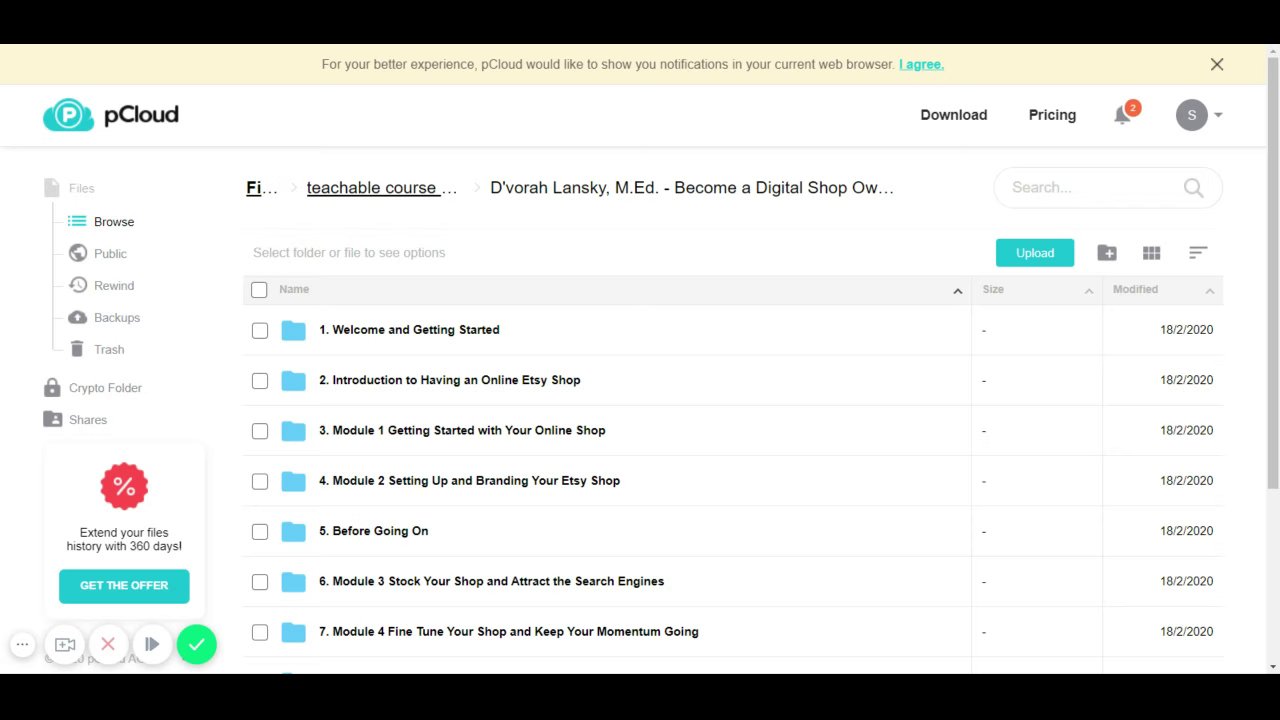Check the box for 2. Introduction to Having an Online Etsy Shop
The width and height of the screenshot is (1280, 720).
(x=260, y=381)
